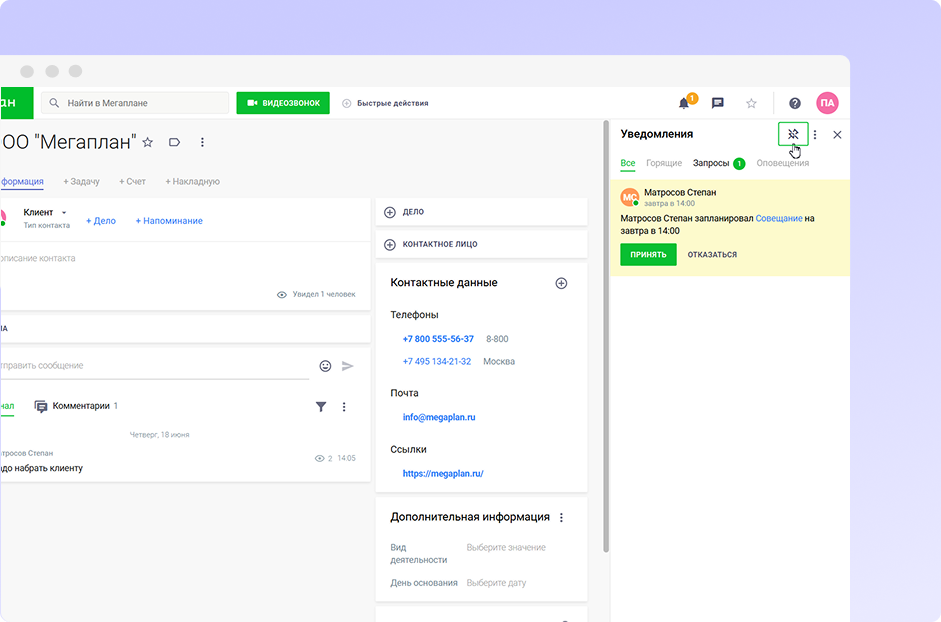Click the Матросов Степан MC avatar
This screenshot has width=941, height=622.
tap(630, 197)
